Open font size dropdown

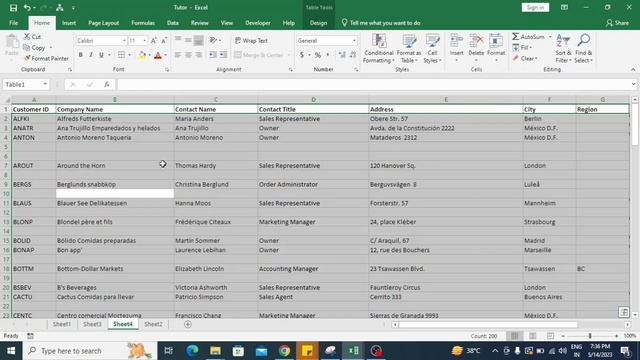(144, 40)
